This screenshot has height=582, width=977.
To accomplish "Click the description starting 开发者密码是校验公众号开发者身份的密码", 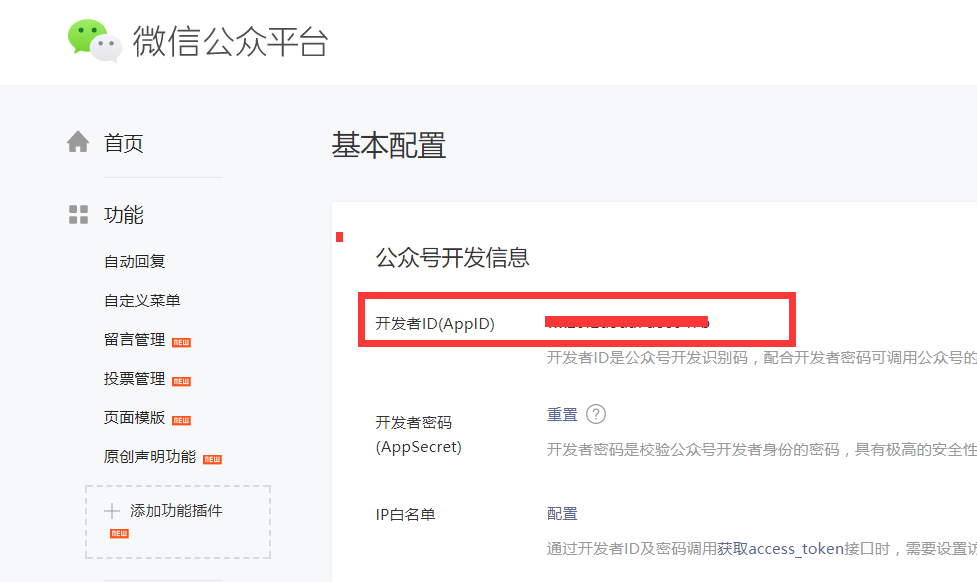I will click(761, 449).
